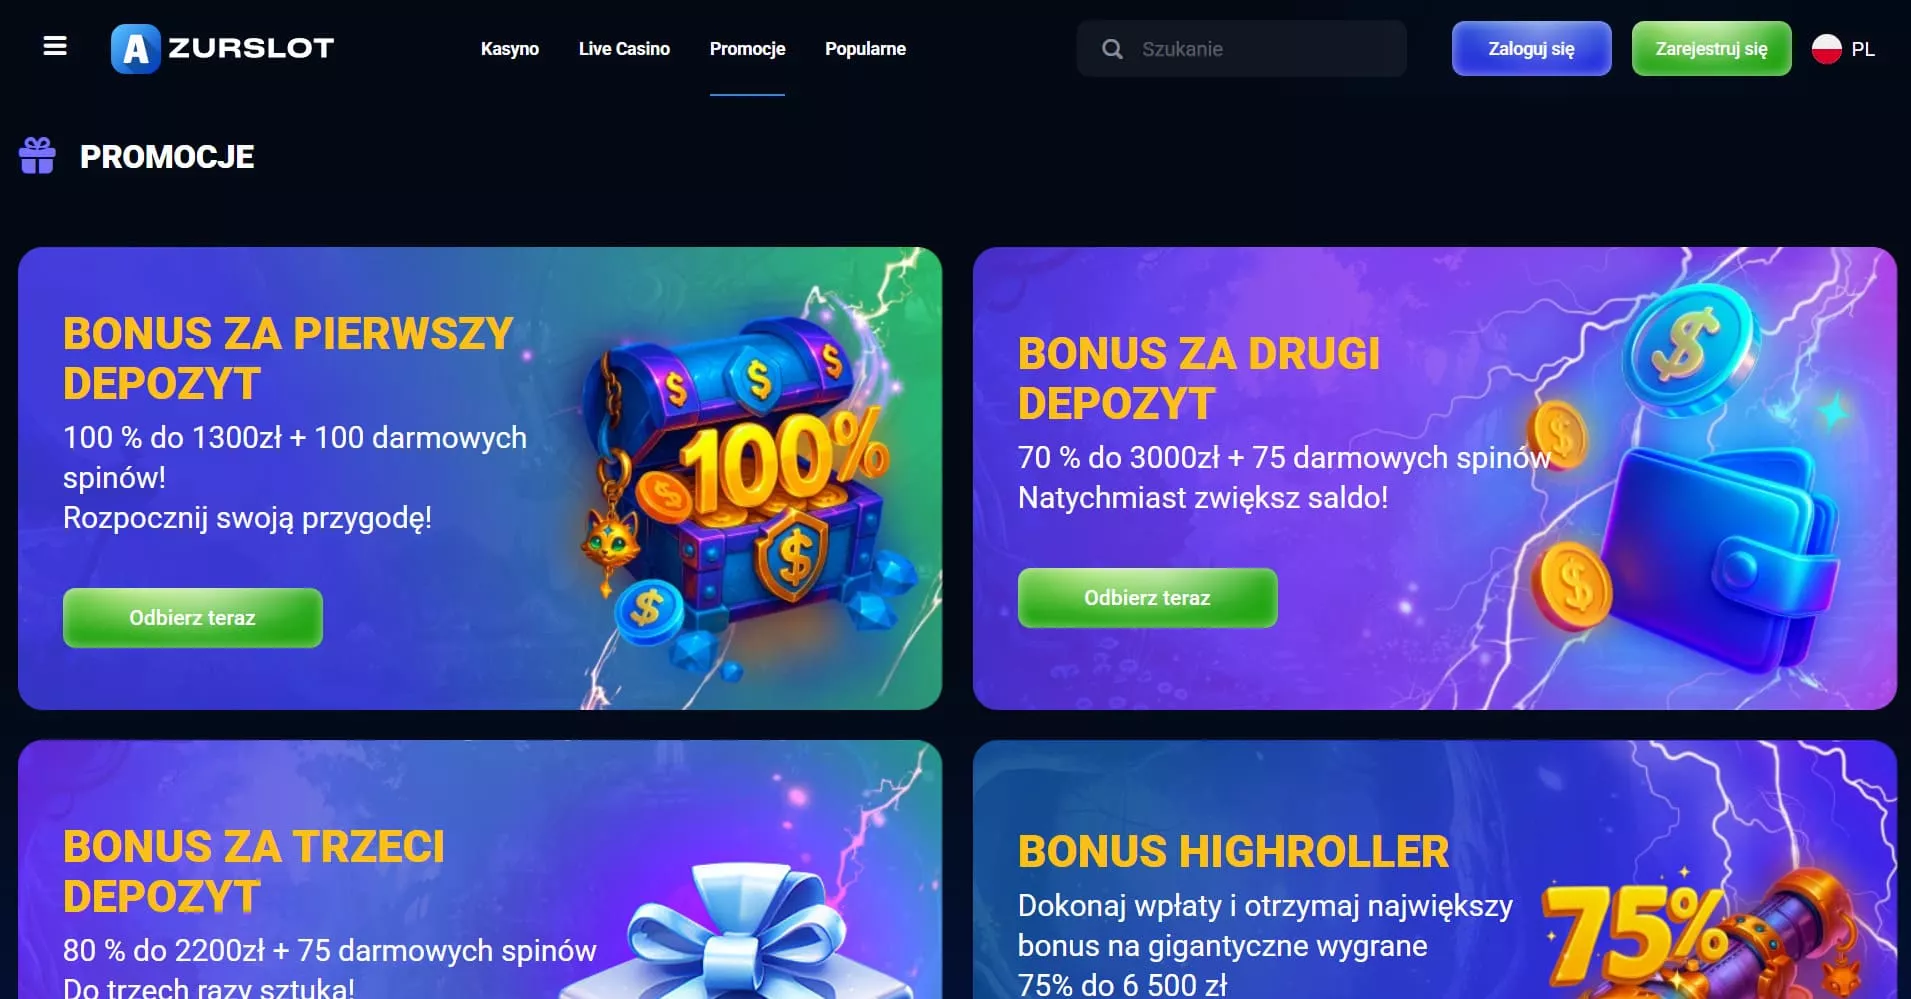Claim first deposit bonus with Odbierz teraz

click(193, 617)
